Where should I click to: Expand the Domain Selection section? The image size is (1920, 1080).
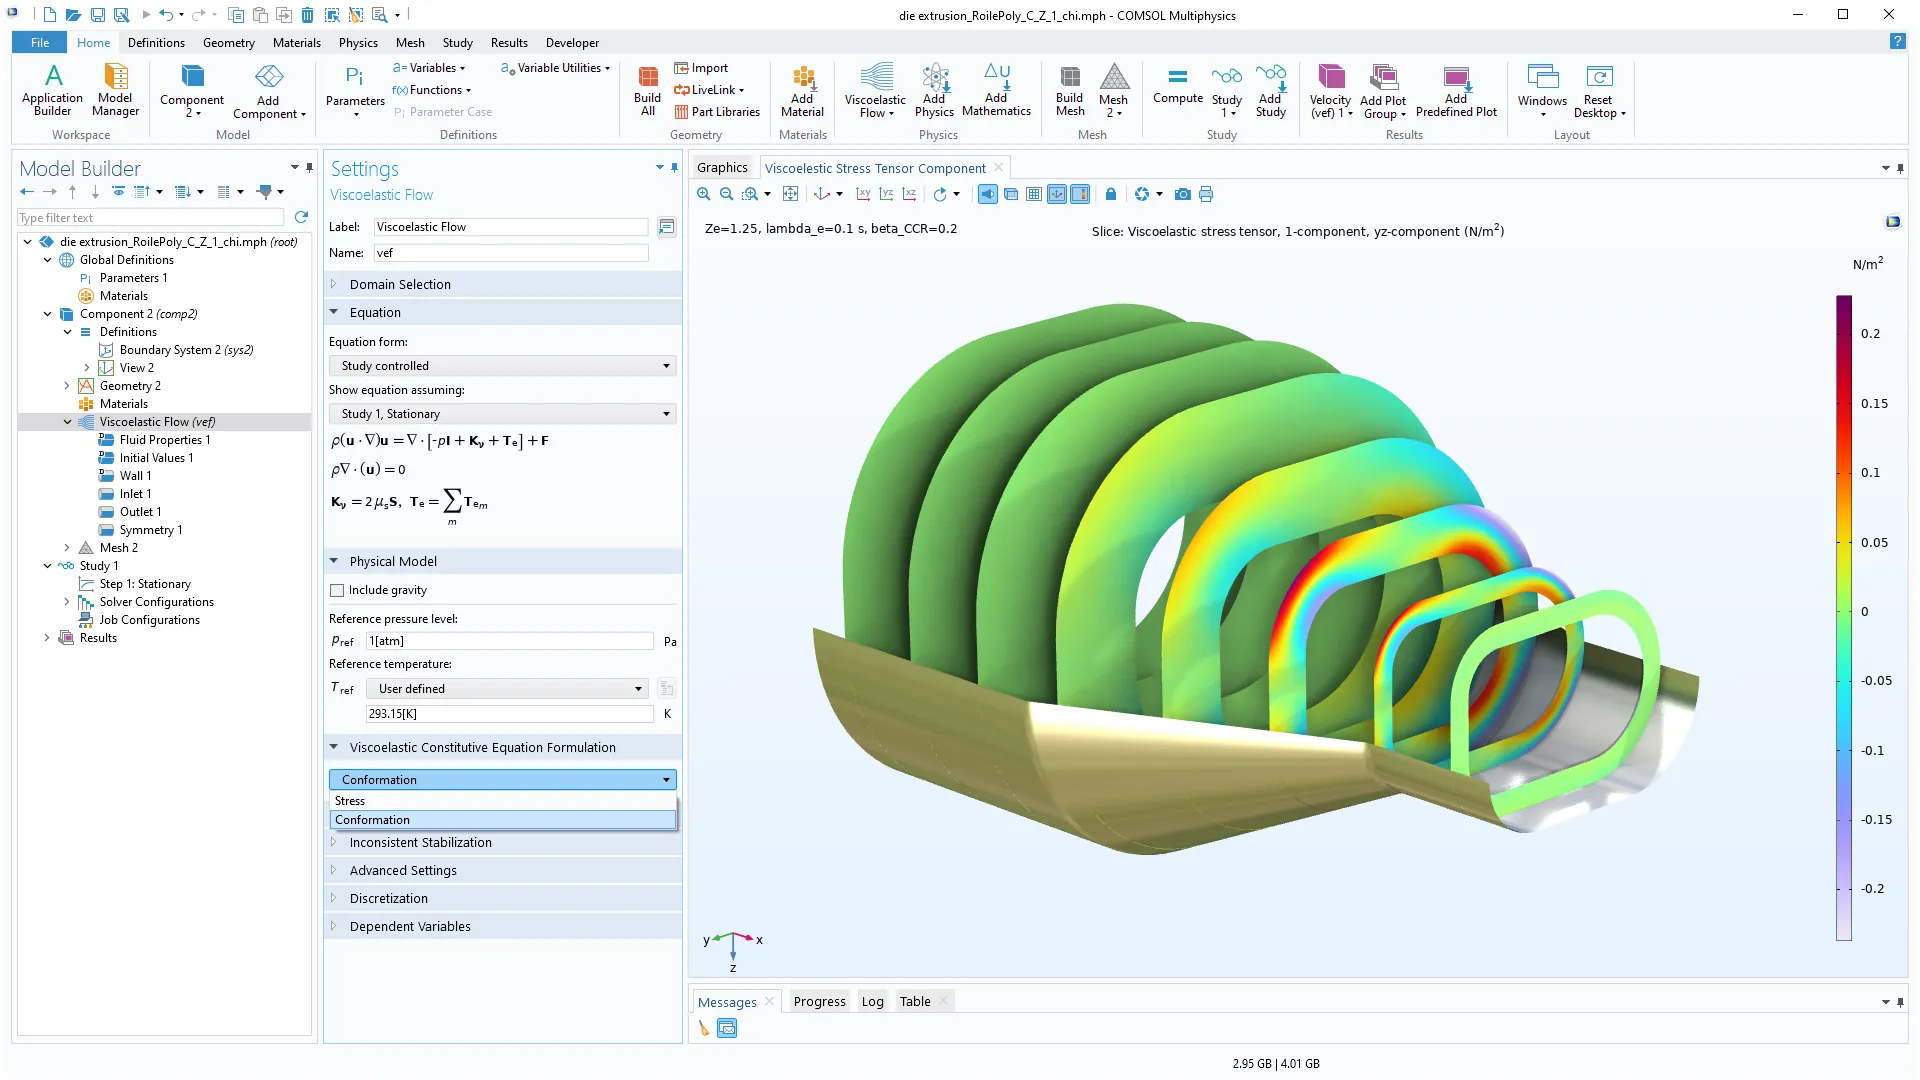coord(400,285)
